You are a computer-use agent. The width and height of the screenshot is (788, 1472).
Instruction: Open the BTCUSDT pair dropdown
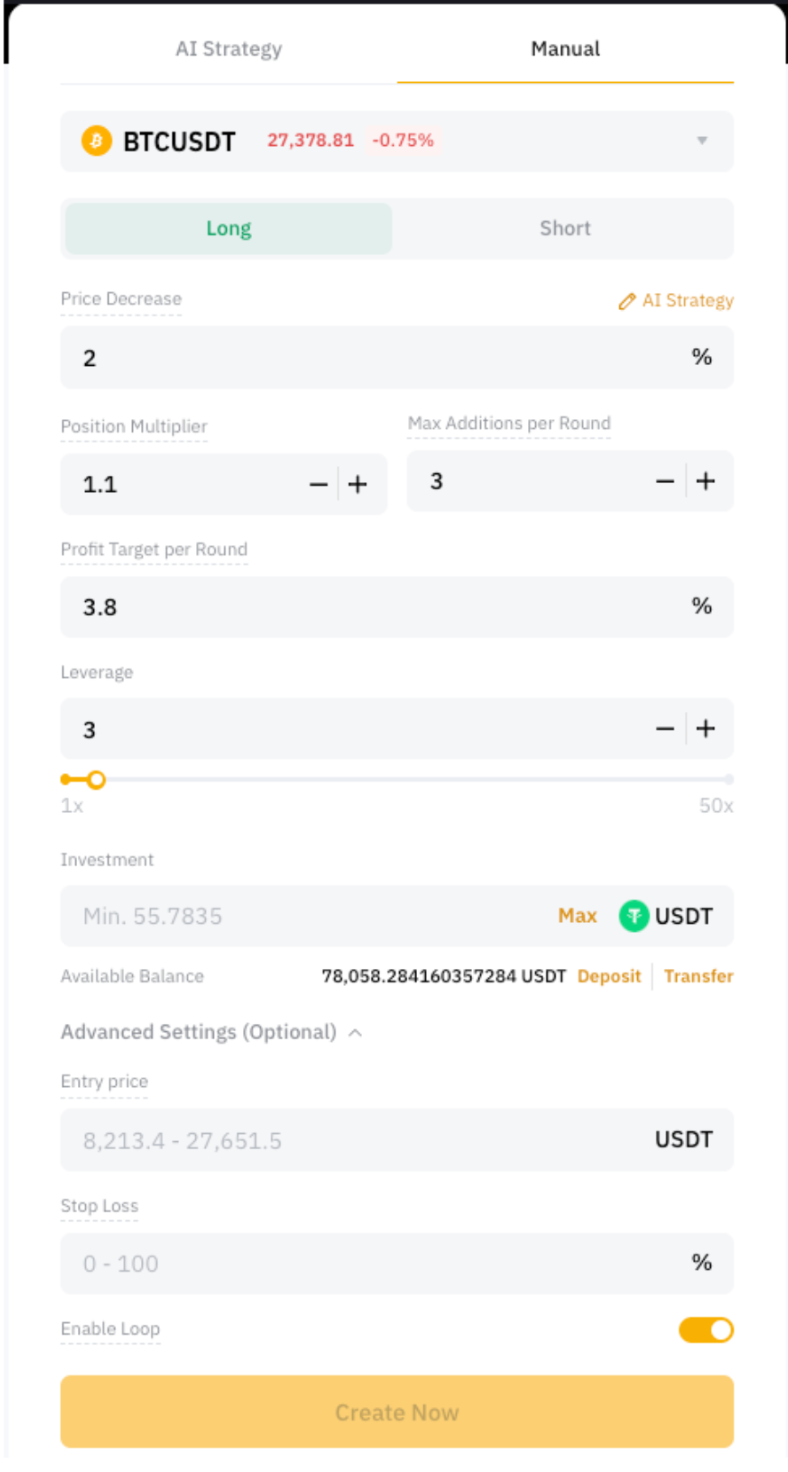pyautogui.click(x=702, y=141)
